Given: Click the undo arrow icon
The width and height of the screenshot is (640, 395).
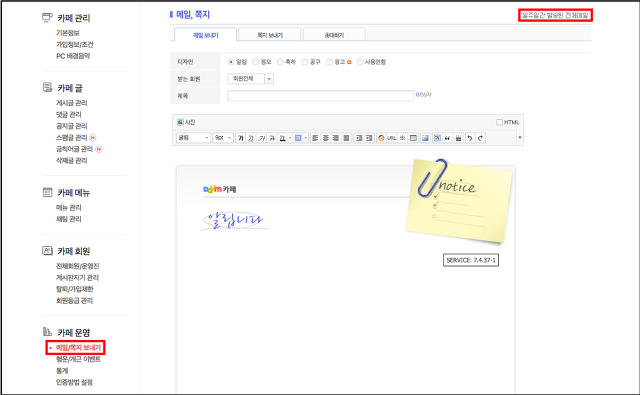Looking at the screenshot, I should click(x=470, y=138).
